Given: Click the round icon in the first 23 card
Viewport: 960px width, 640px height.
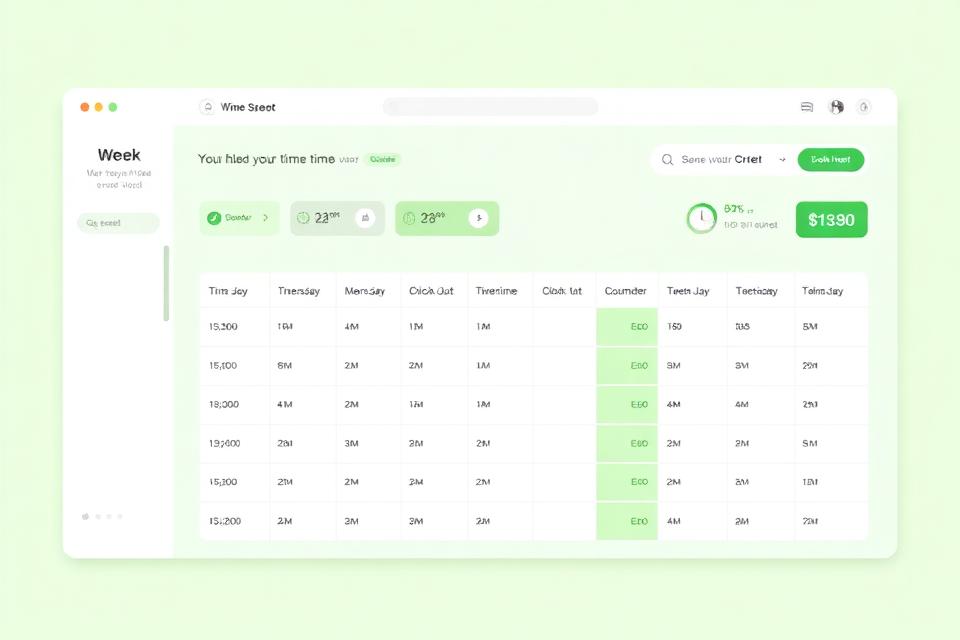Looking at the screenshot, I should click(x=365, y=217).
